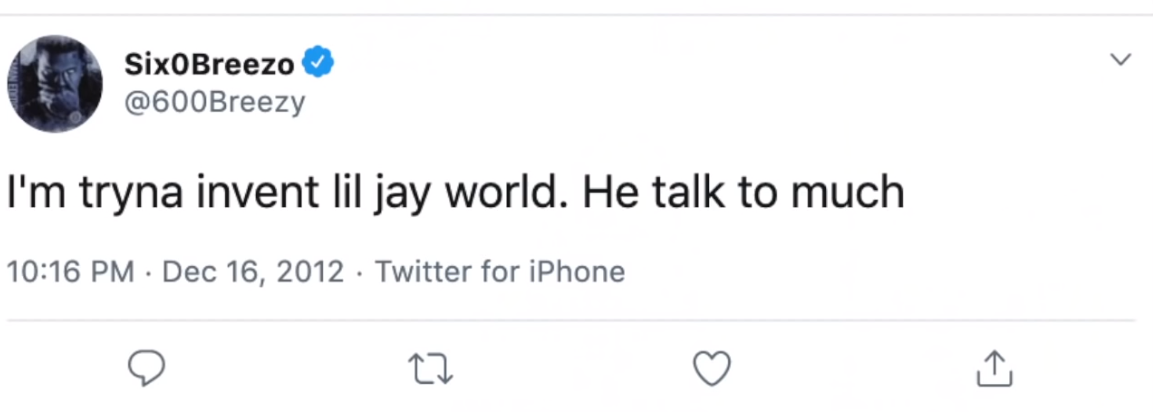Open the Twitter for iPhone source link

coord(499,272)
